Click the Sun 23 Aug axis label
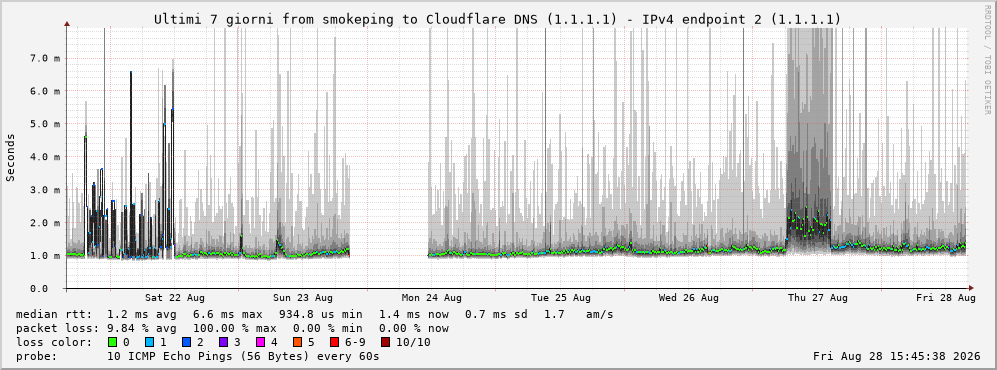The height and width of the screenshot is (370, 997). (303, 298)
